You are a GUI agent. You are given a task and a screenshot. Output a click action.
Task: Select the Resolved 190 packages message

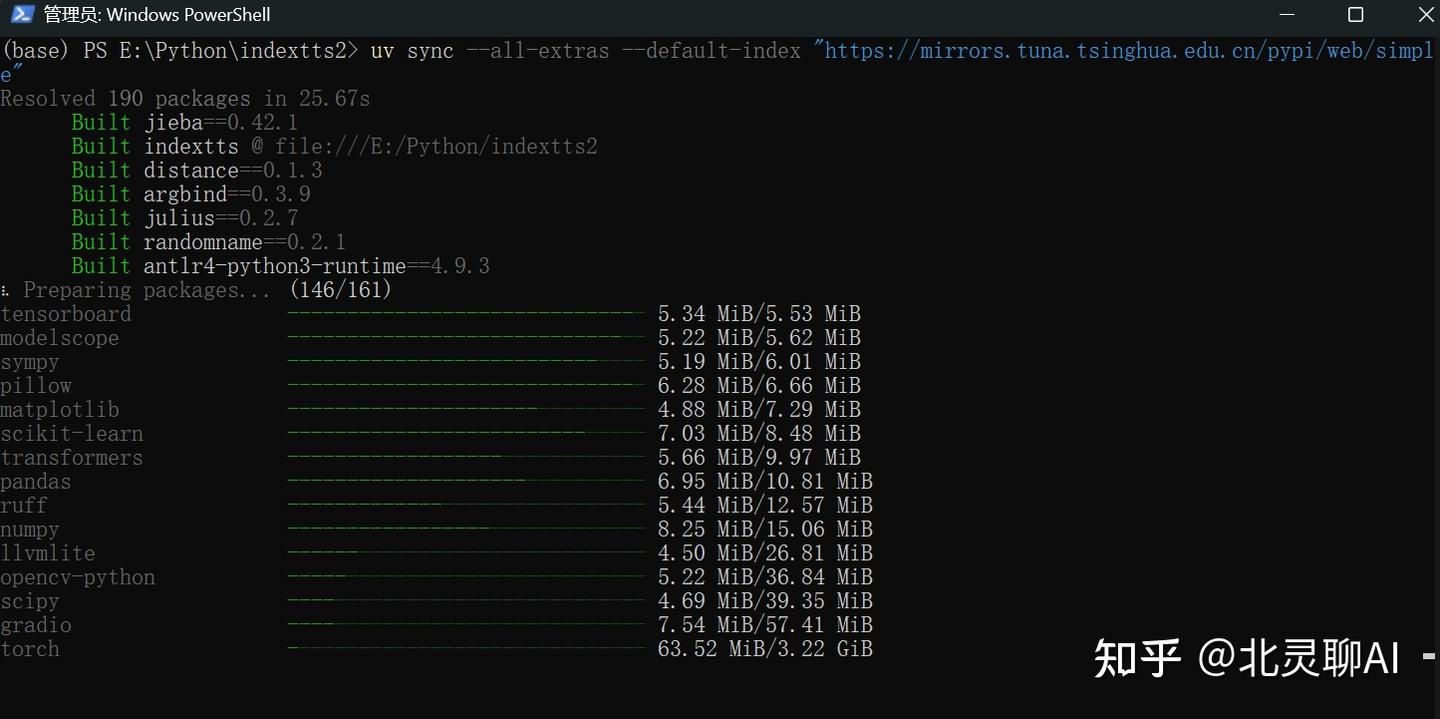coord(185,98)
